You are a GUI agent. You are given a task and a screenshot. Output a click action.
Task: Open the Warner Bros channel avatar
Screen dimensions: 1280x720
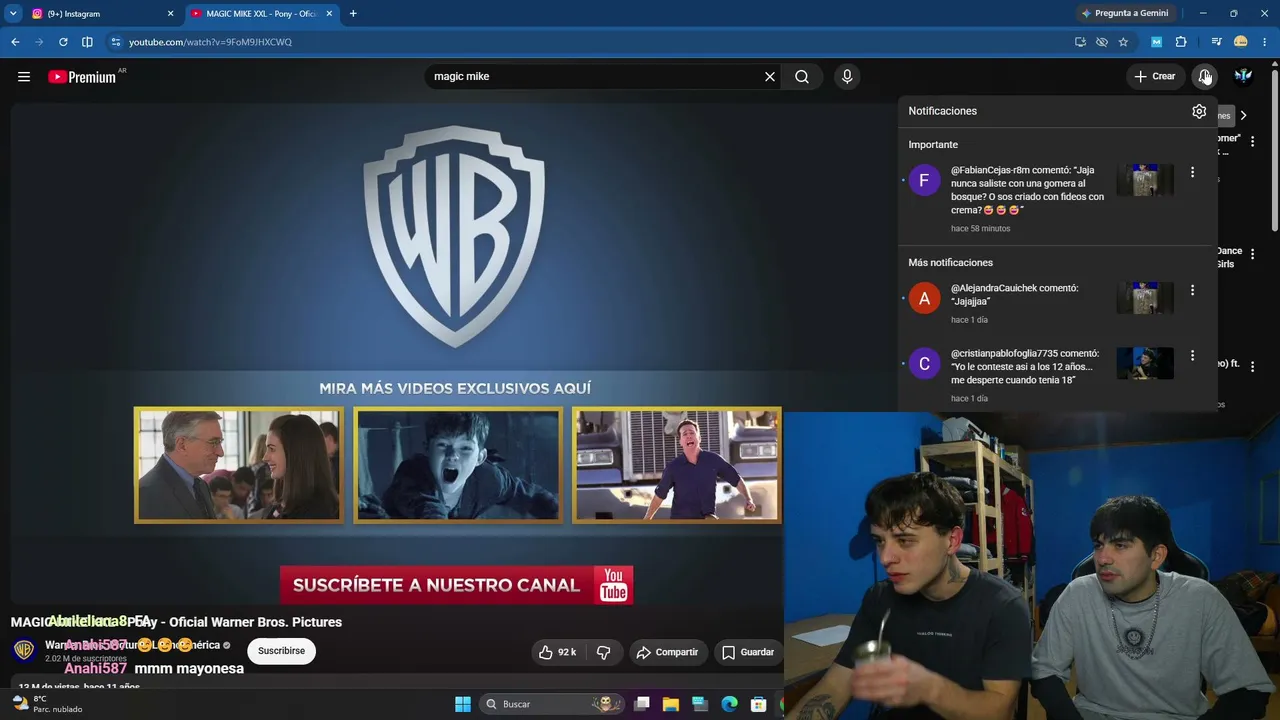pos(24,651)
